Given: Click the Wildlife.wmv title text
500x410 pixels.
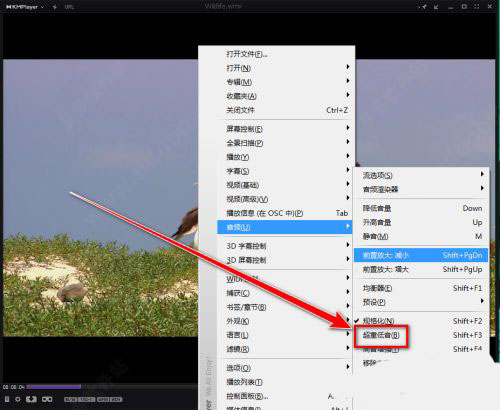Looking at the screenshot, I should coord(223,6).
